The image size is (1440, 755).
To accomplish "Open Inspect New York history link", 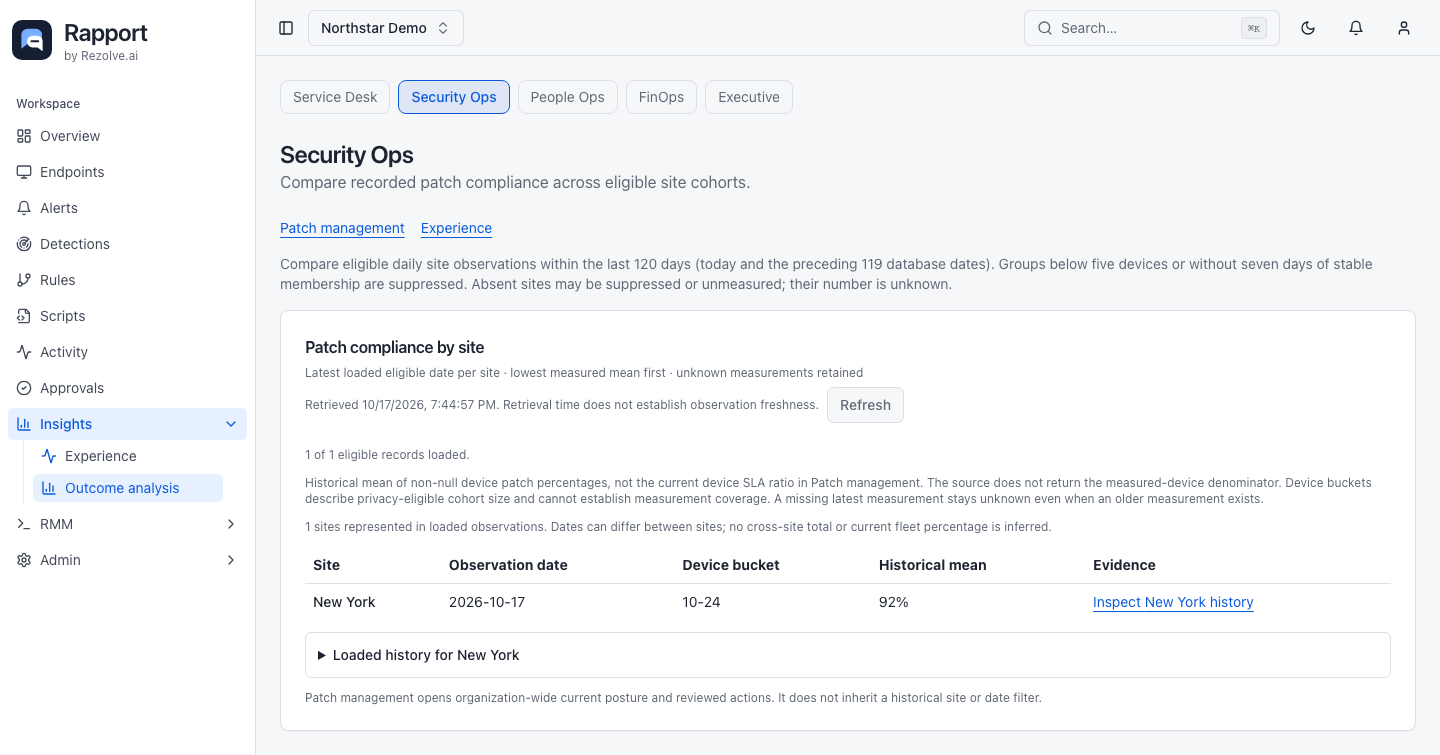I will [x=1173, y=602].
